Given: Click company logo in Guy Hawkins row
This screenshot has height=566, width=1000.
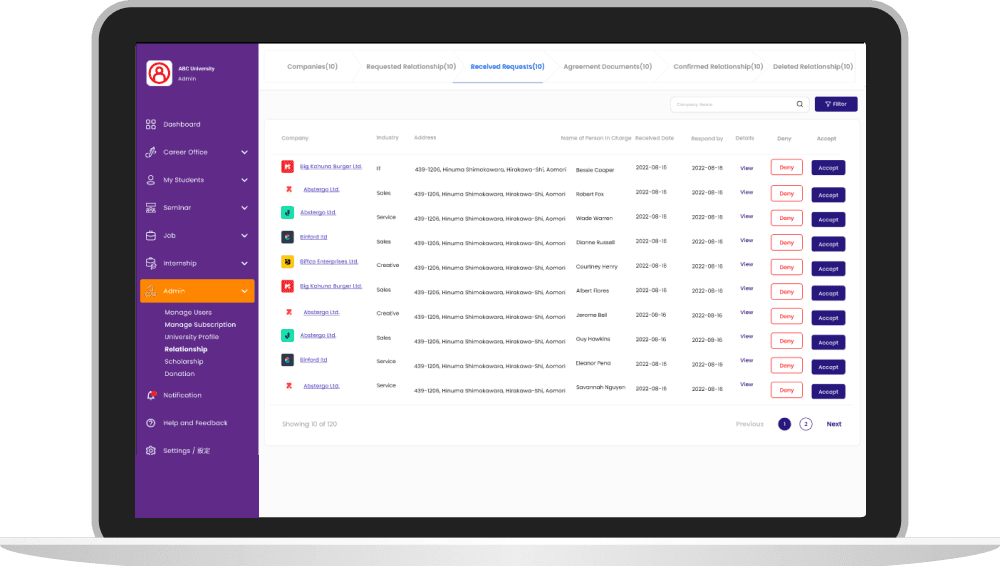Looking at the screenshot, I should 288,335.
